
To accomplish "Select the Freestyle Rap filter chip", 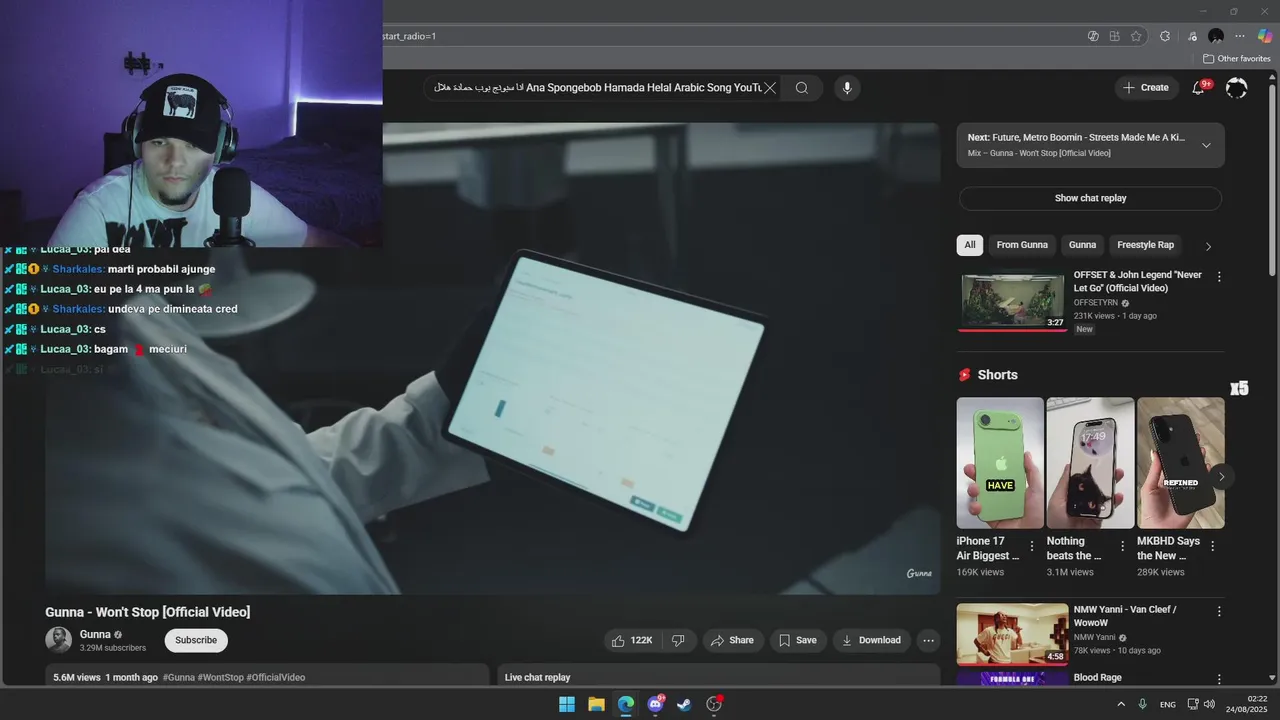I will coord(1145,245).
